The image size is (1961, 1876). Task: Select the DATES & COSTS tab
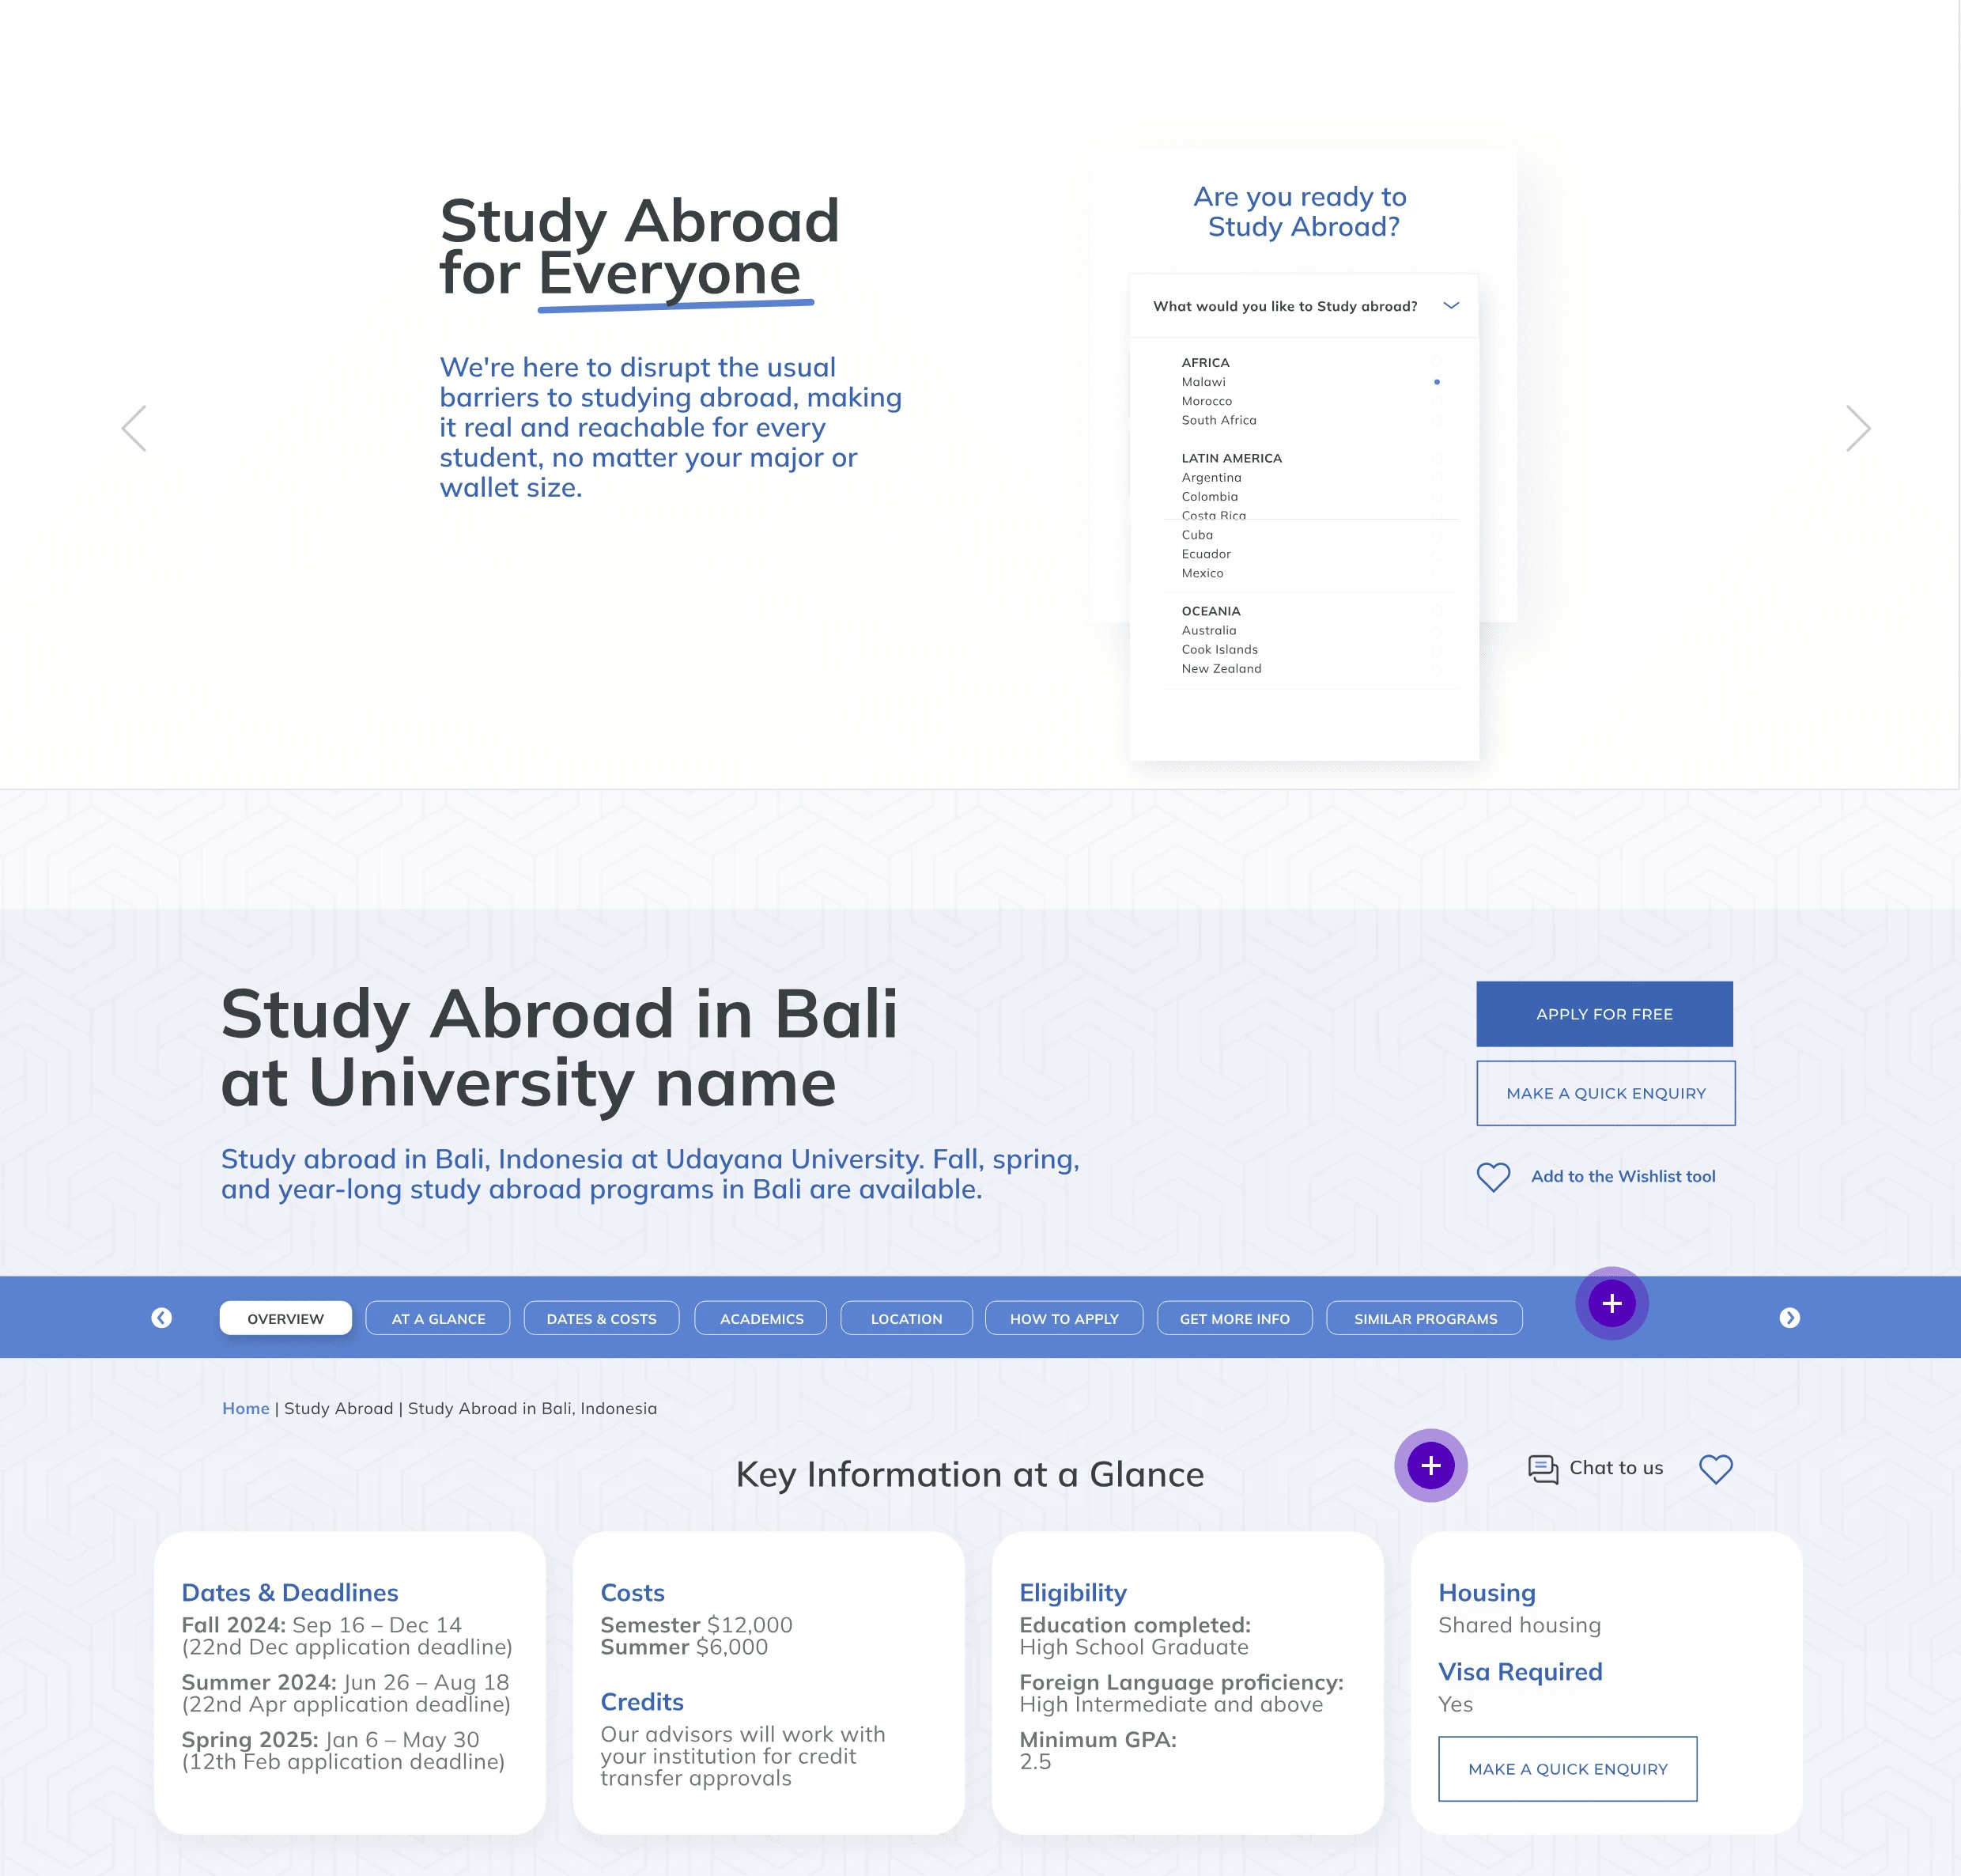click(601, 1317)
